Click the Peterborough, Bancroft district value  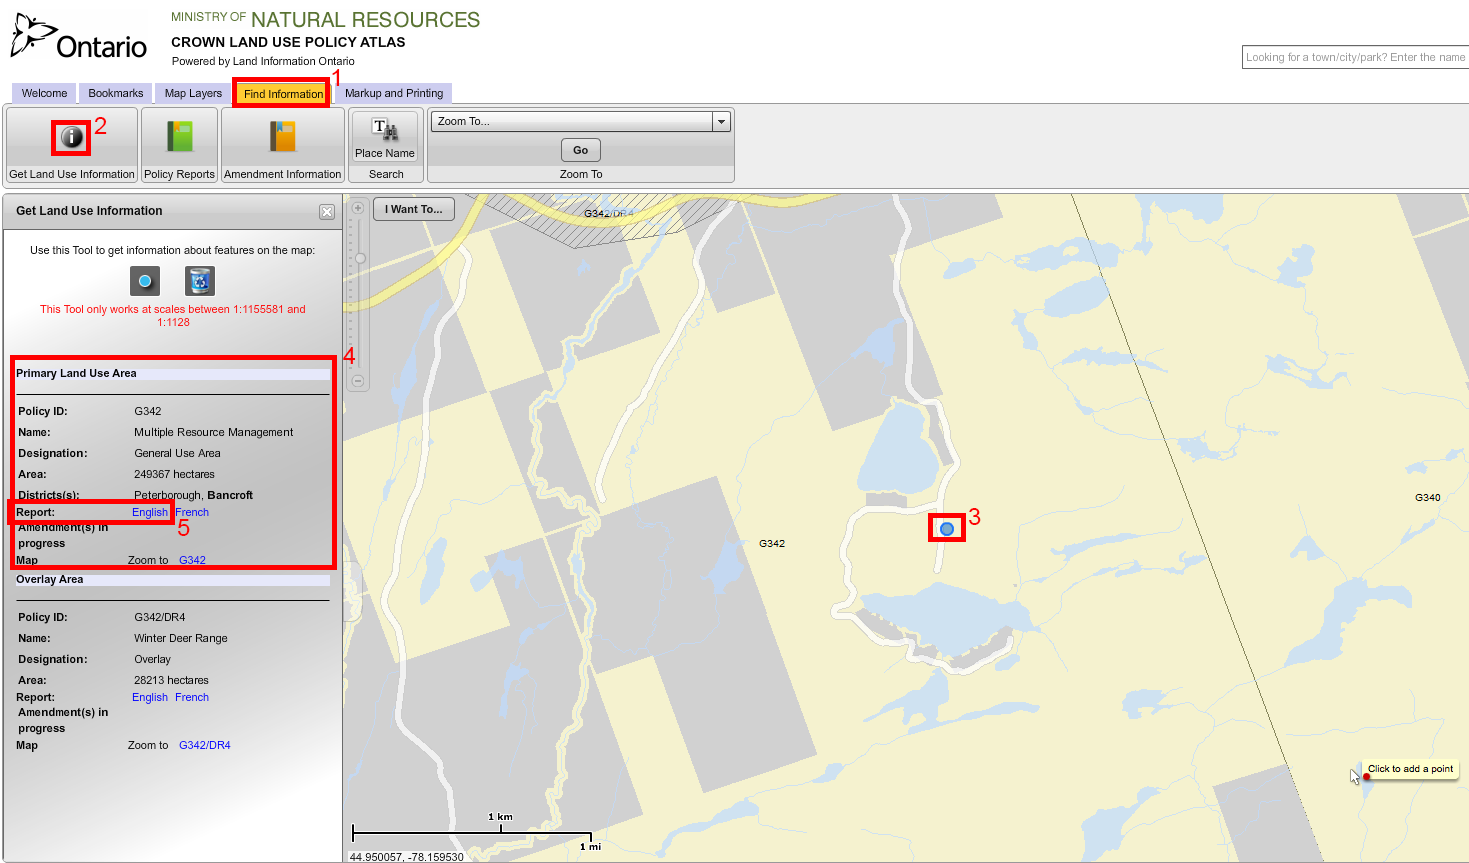193,495
